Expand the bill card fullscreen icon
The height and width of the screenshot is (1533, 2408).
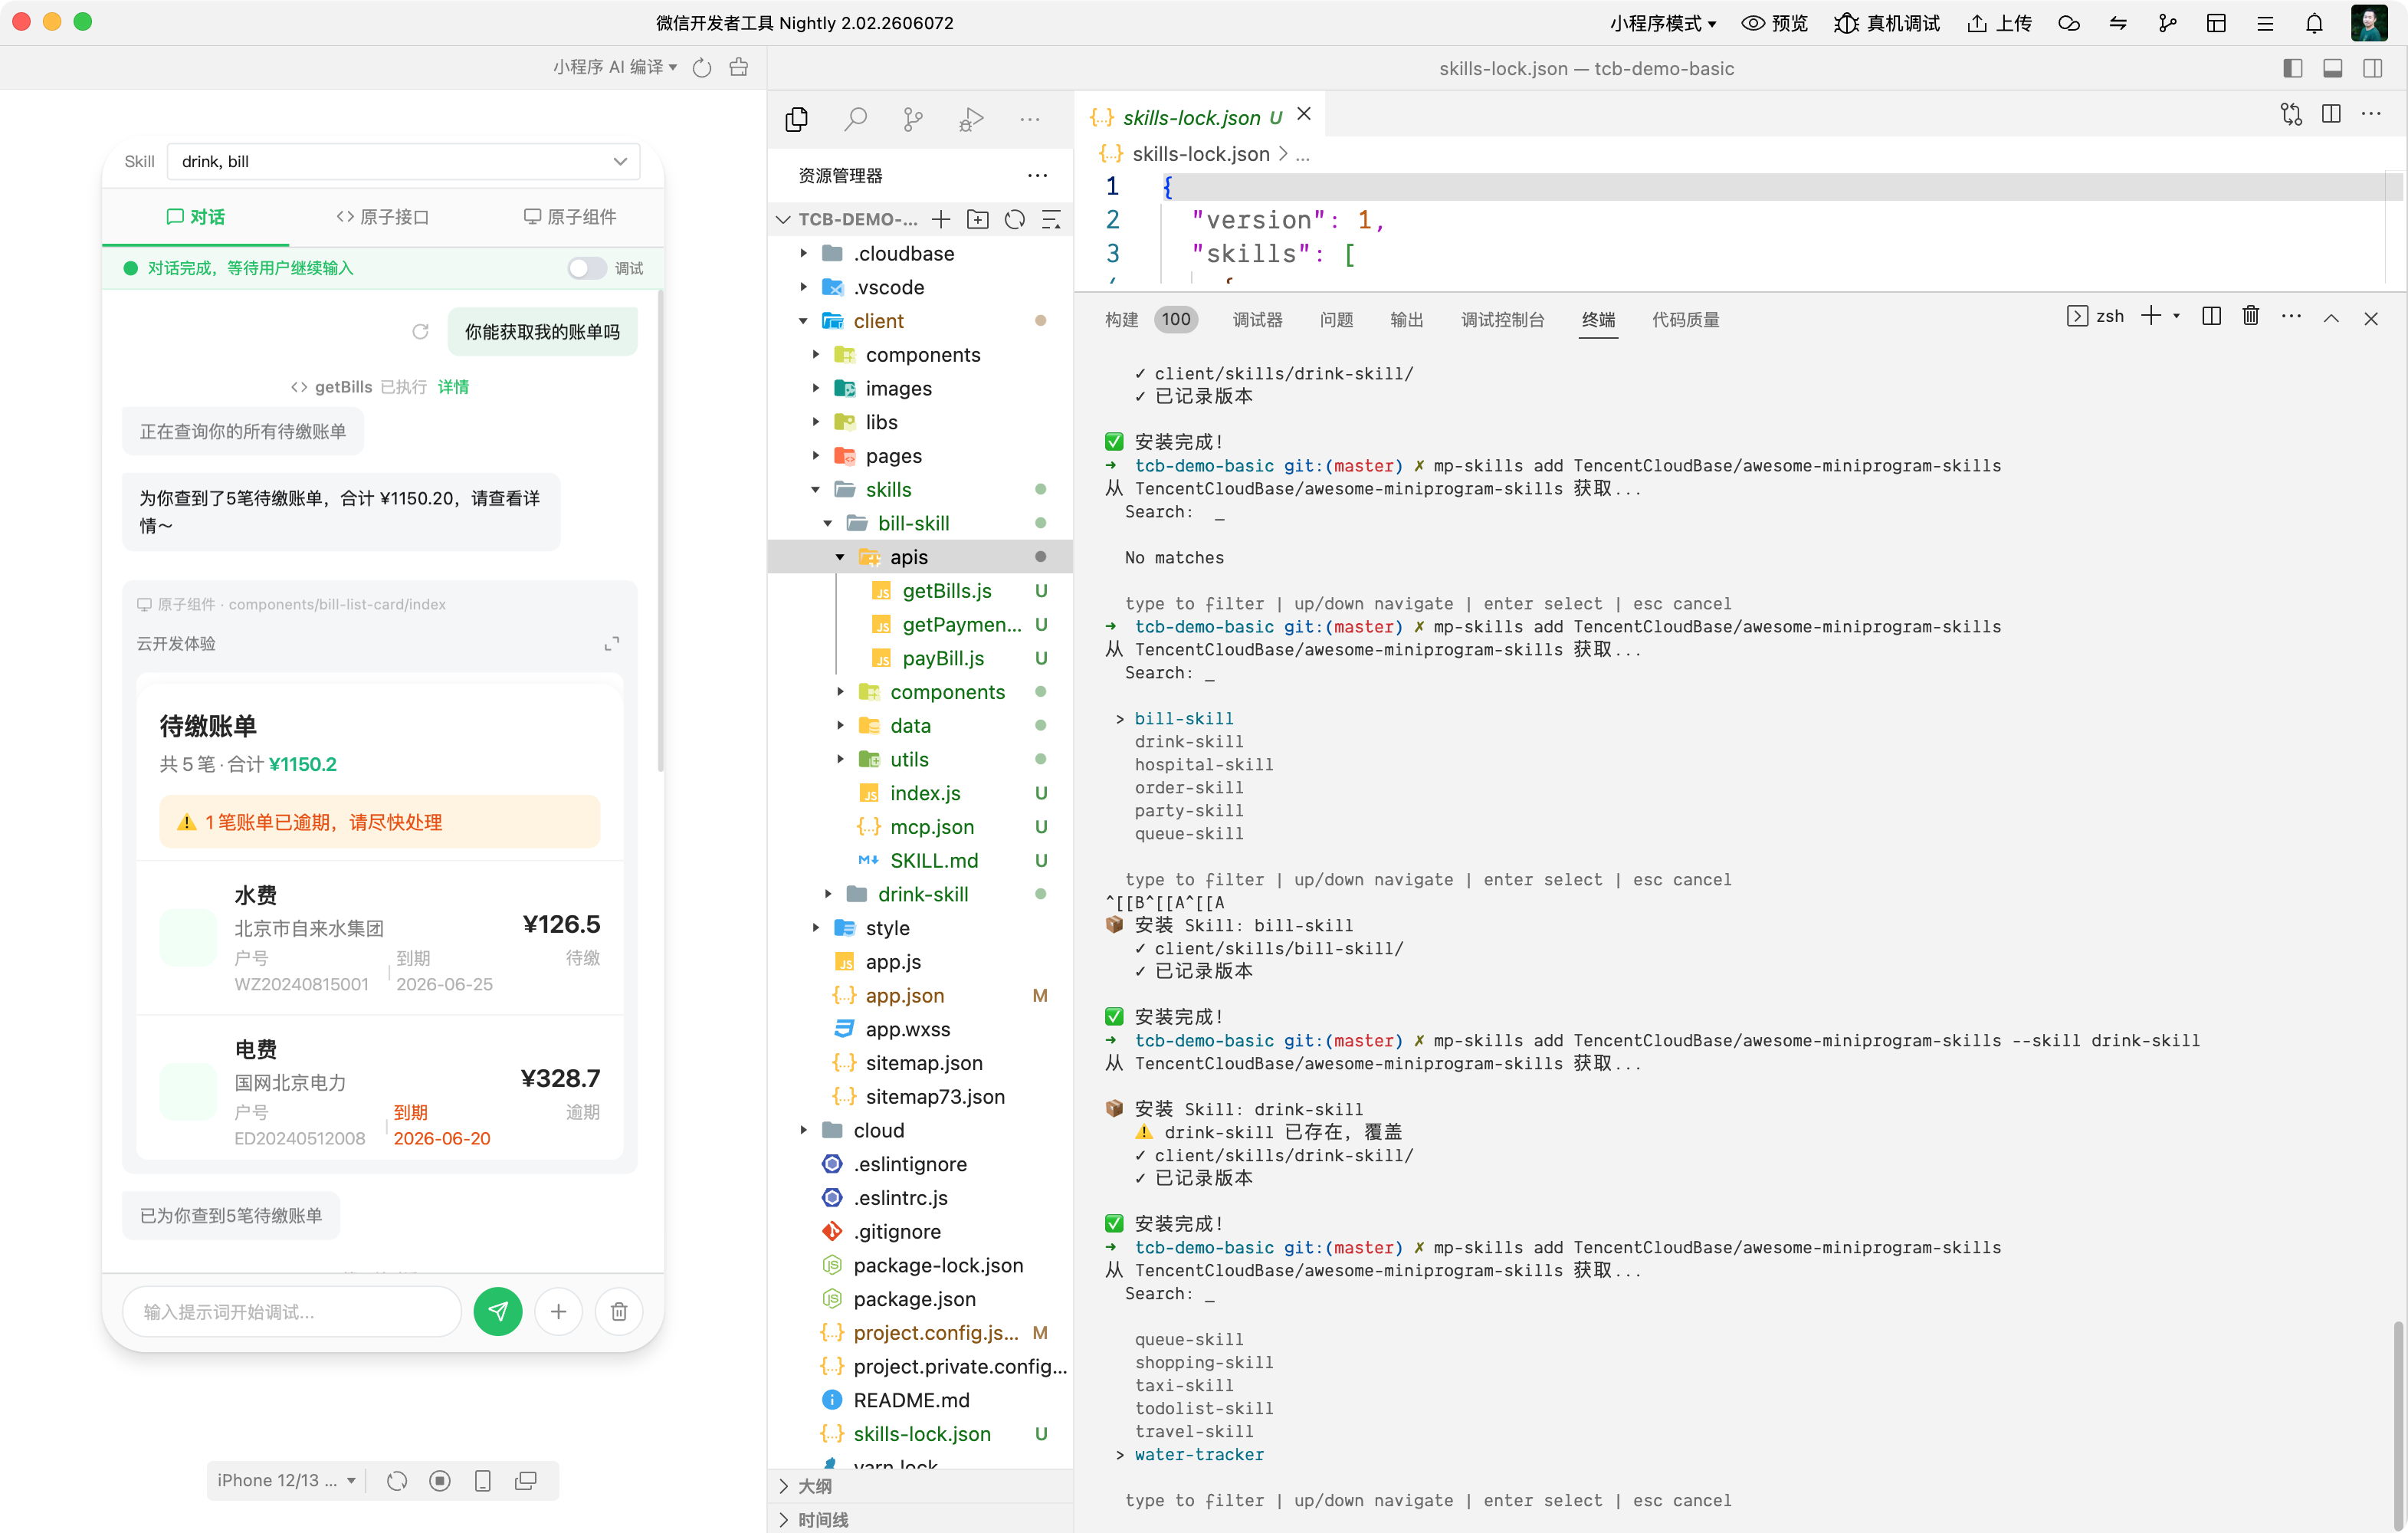pos(612,643)
